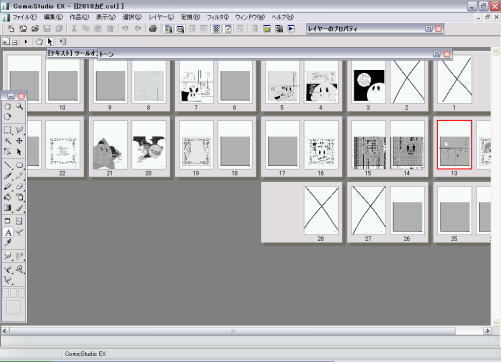
Task: Select the Lasso selection tool
Action: [x=20, y=130]
